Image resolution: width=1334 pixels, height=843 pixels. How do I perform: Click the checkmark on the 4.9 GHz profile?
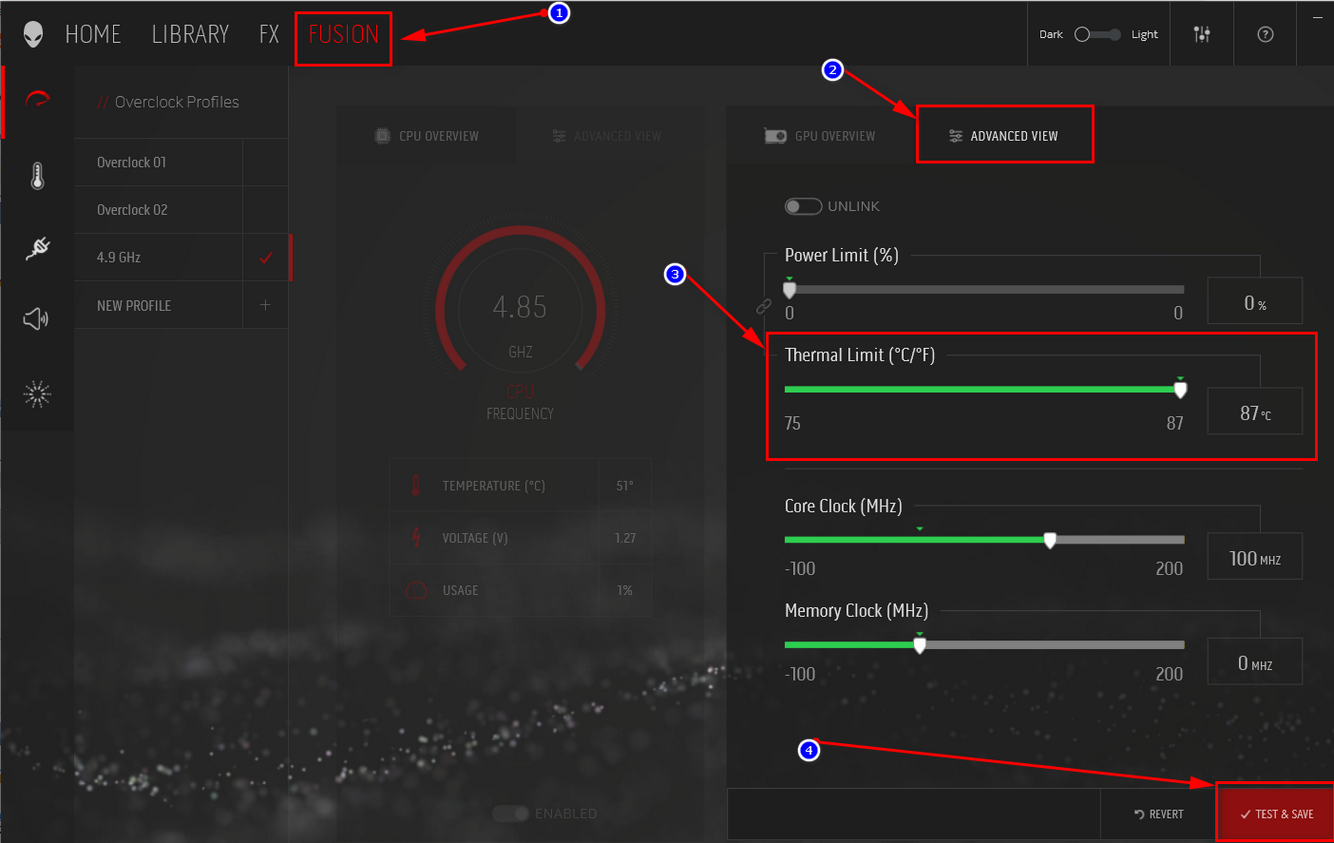pyautogui.click(x=266, y=257)
